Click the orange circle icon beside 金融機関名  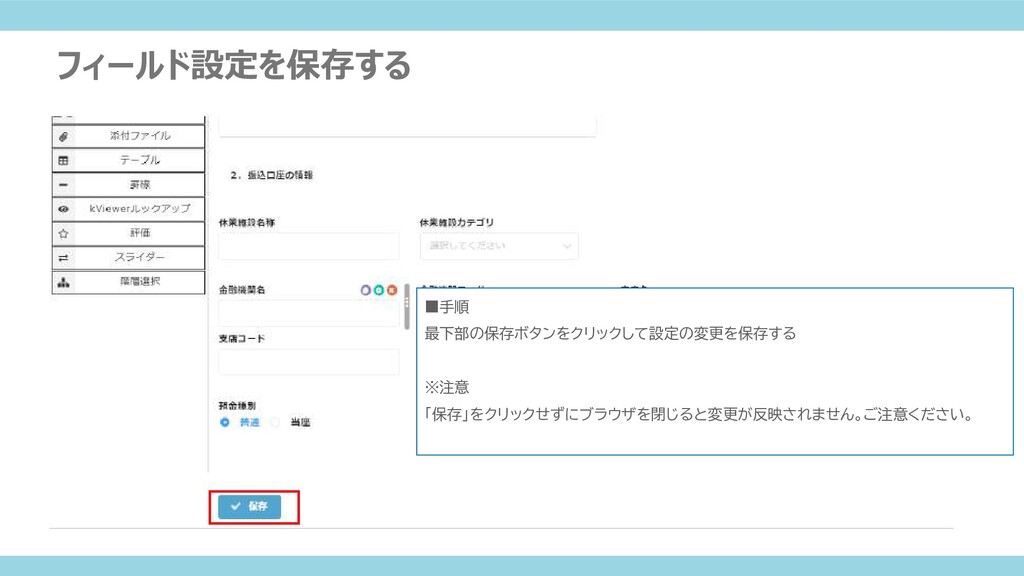392,290
